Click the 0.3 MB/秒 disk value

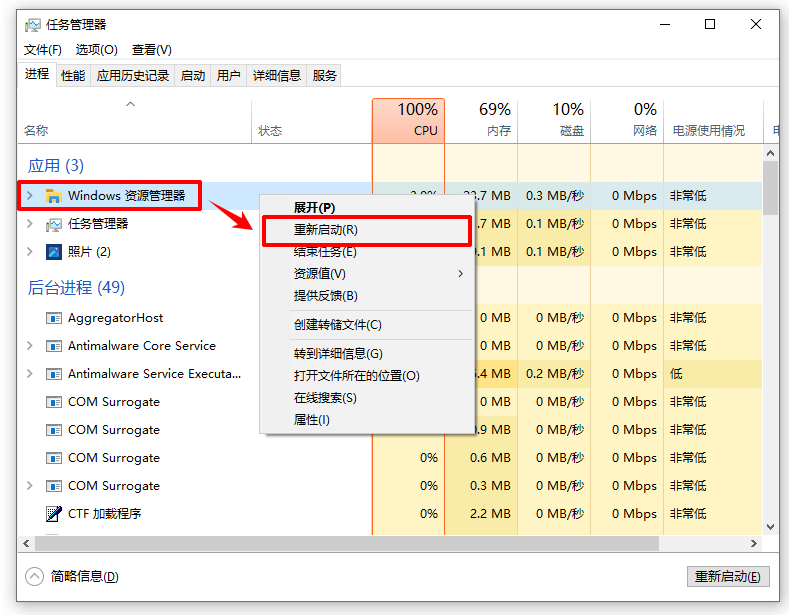pos(555,195)
